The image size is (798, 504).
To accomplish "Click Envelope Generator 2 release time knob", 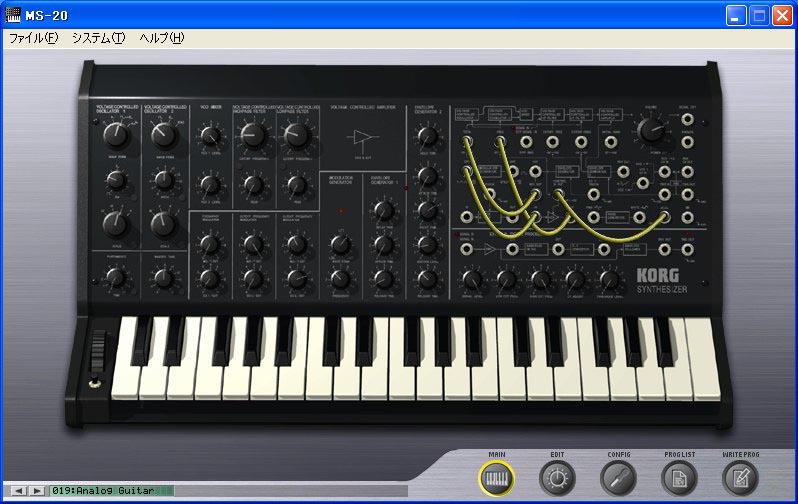I will (x=428, y=279).
